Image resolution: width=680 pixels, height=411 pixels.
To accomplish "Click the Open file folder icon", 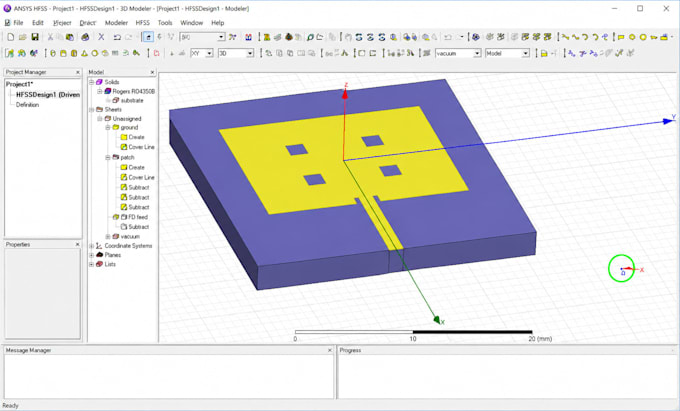I will point(23,37).
